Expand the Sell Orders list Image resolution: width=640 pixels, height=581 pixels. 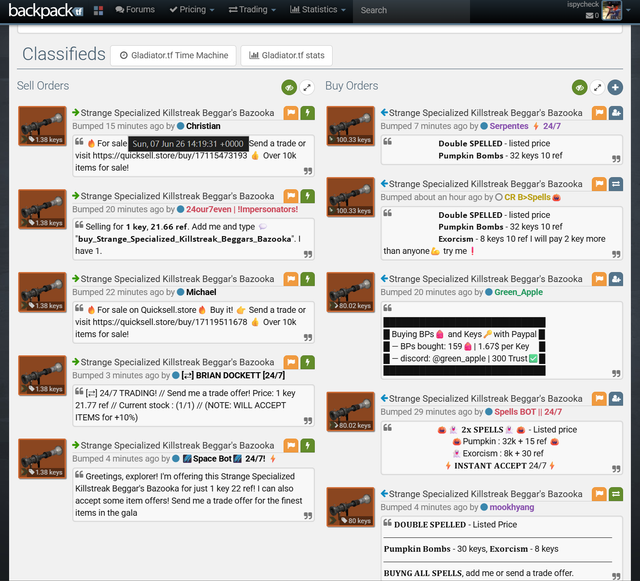(x=307, y=87)
